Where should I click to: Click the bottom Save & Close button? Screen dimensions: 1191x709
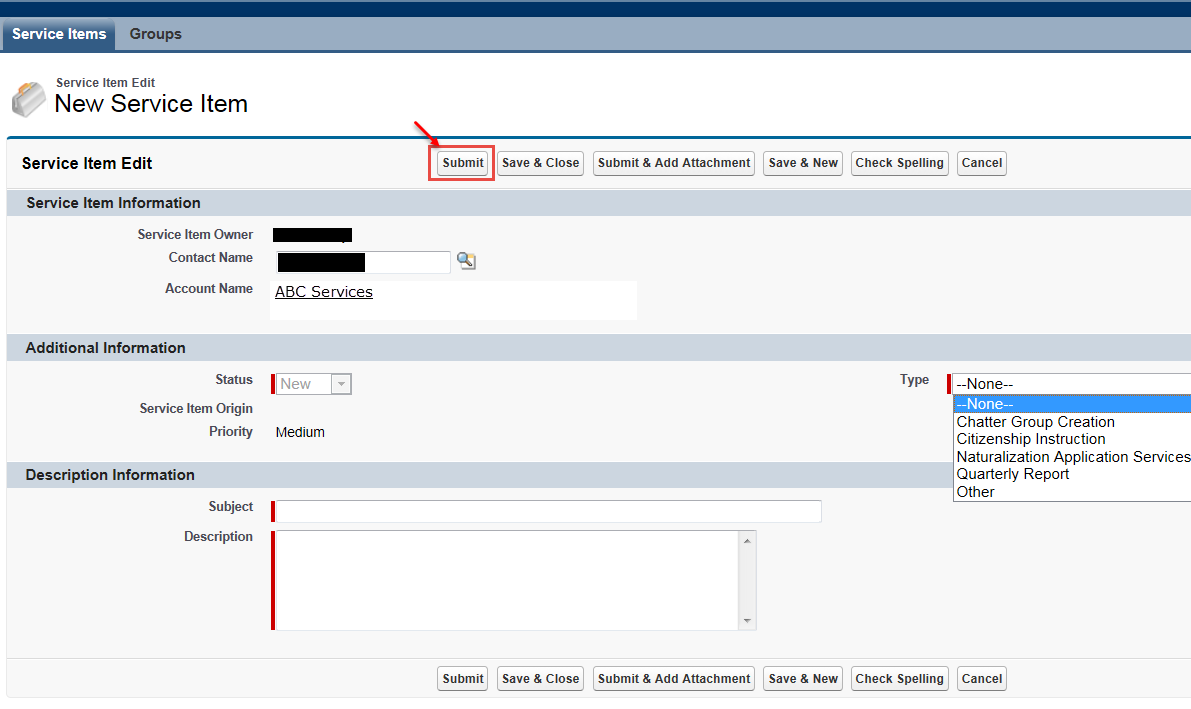[540, 679]
